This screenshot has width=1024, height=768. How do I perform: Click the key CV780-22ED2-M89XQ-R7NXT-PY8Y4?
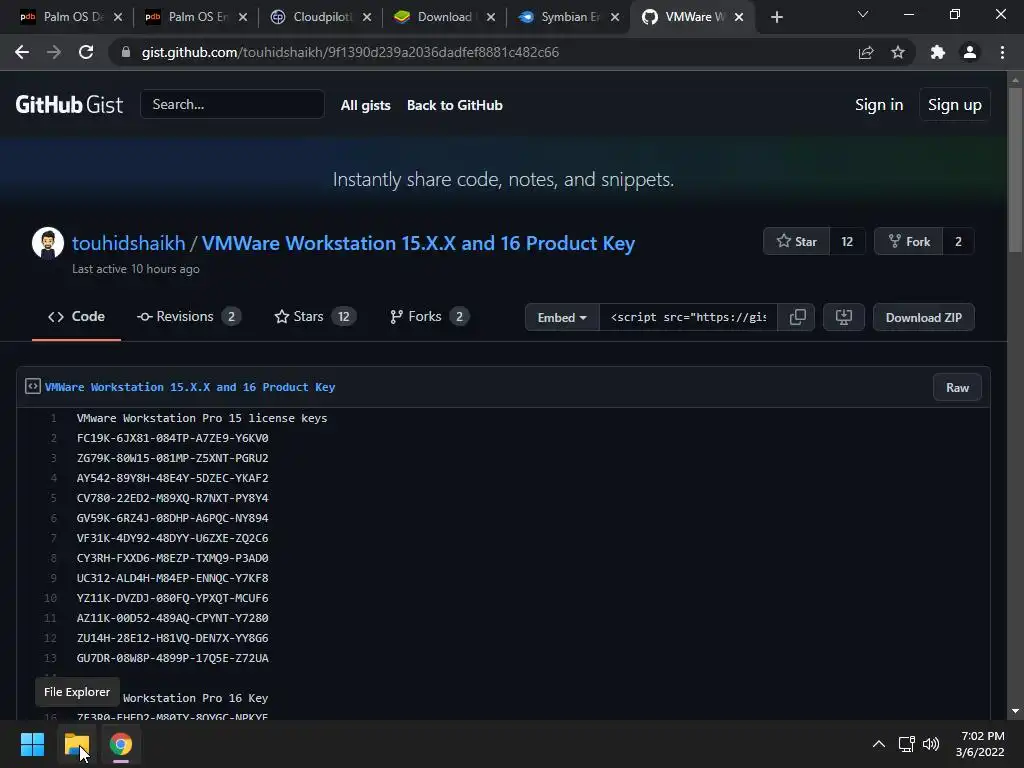point(172,498)
